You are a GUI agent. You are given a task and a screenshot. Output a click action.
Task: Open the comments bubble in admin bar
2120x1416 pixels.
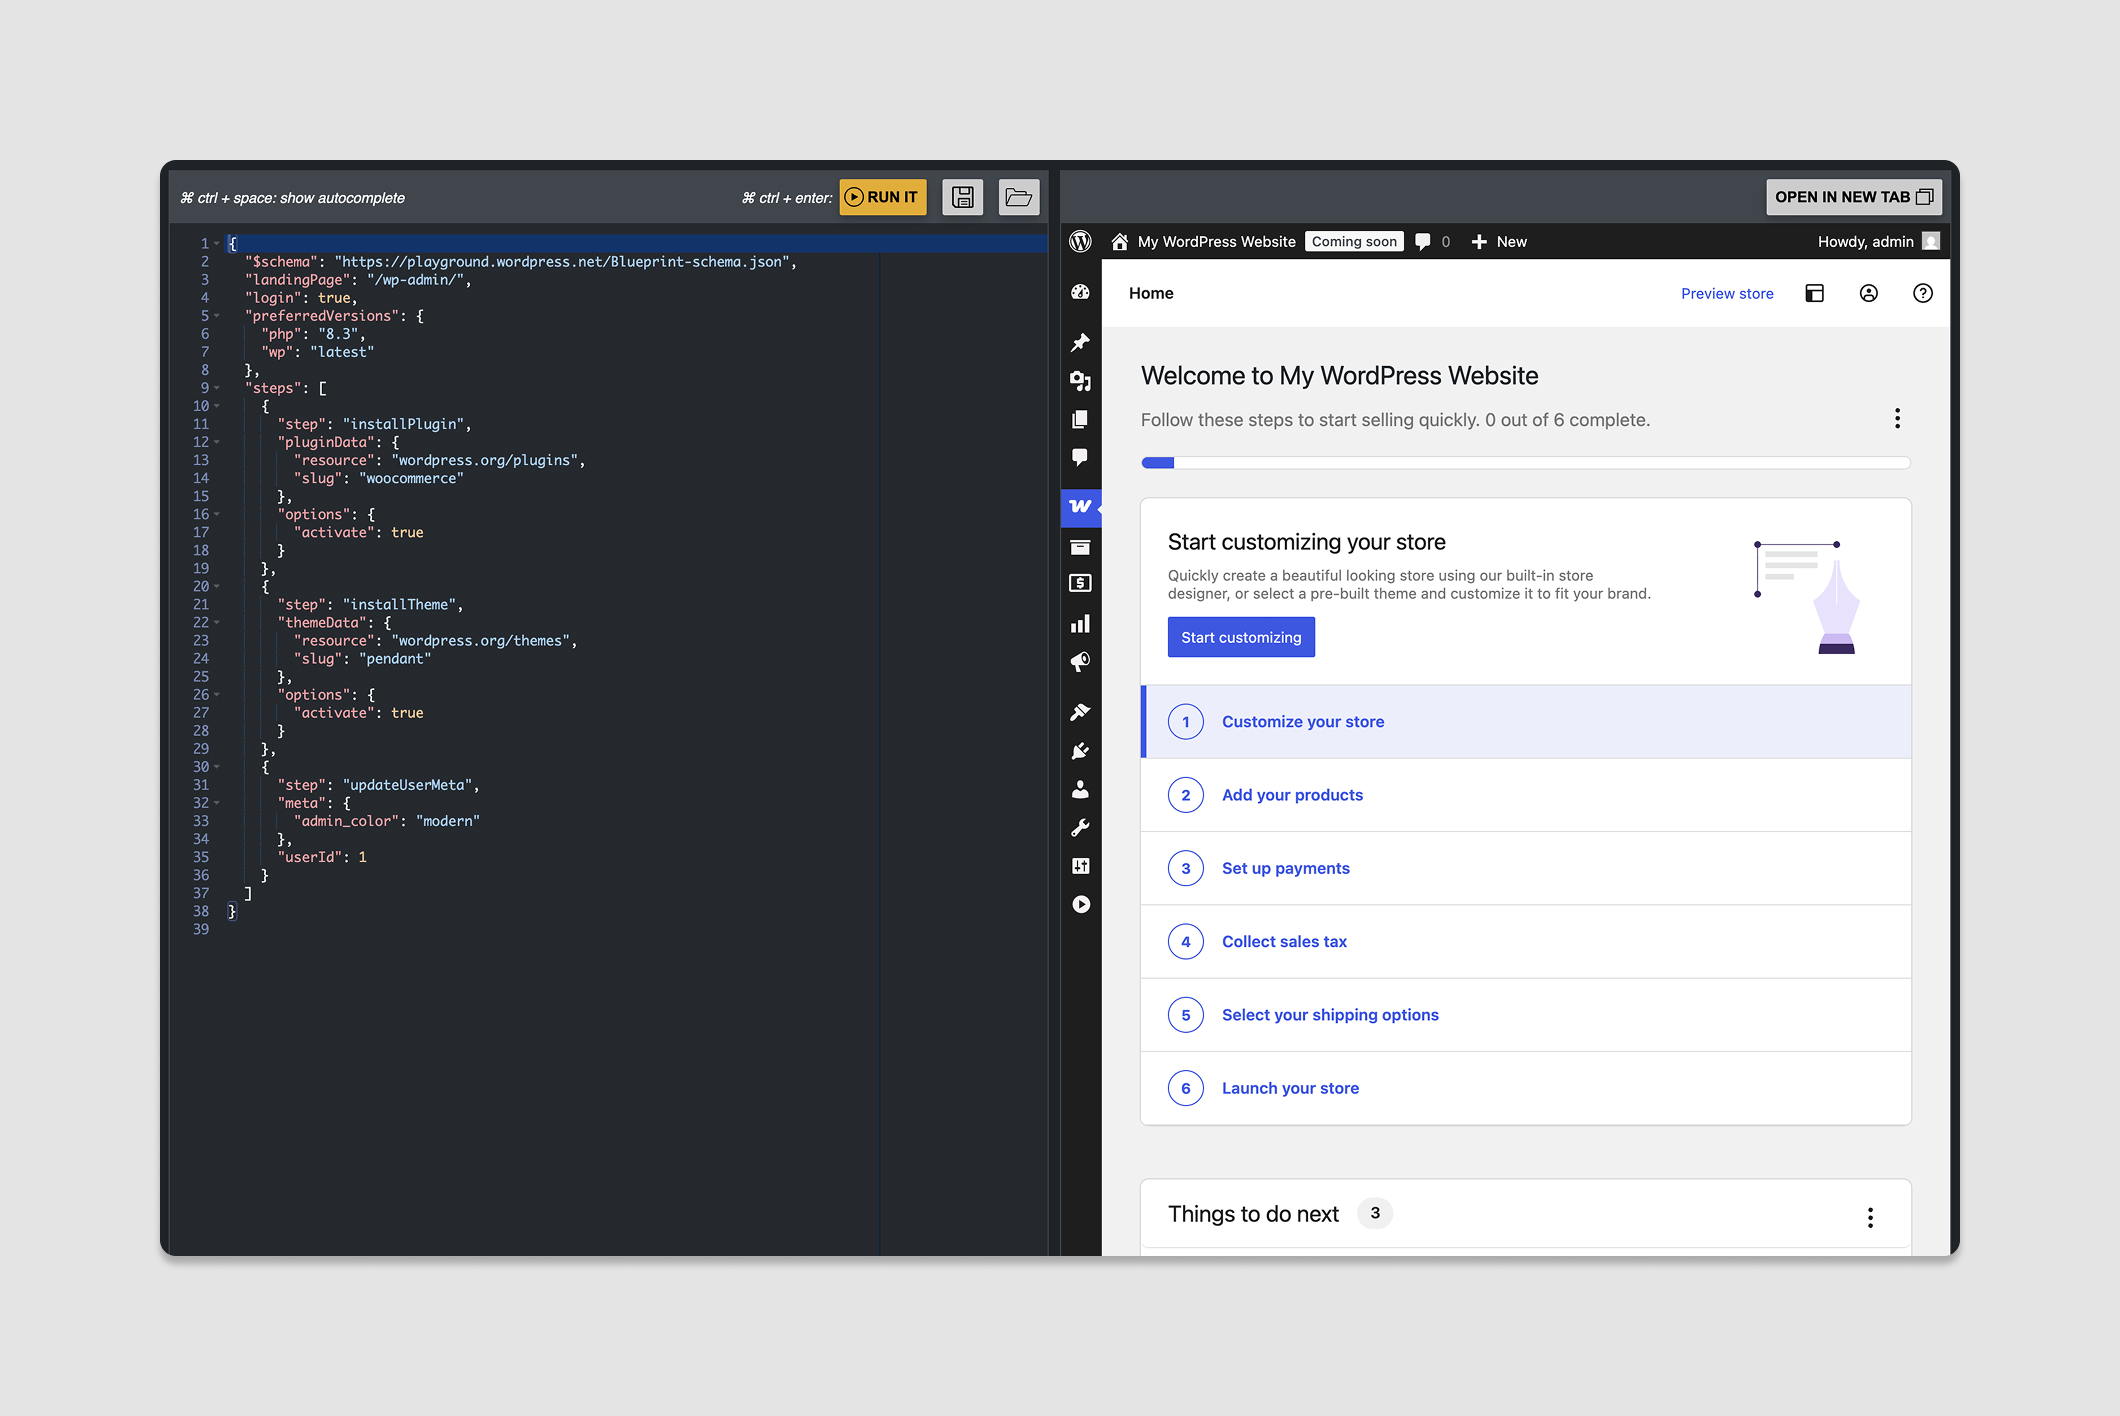click(x=1432, y=241)
